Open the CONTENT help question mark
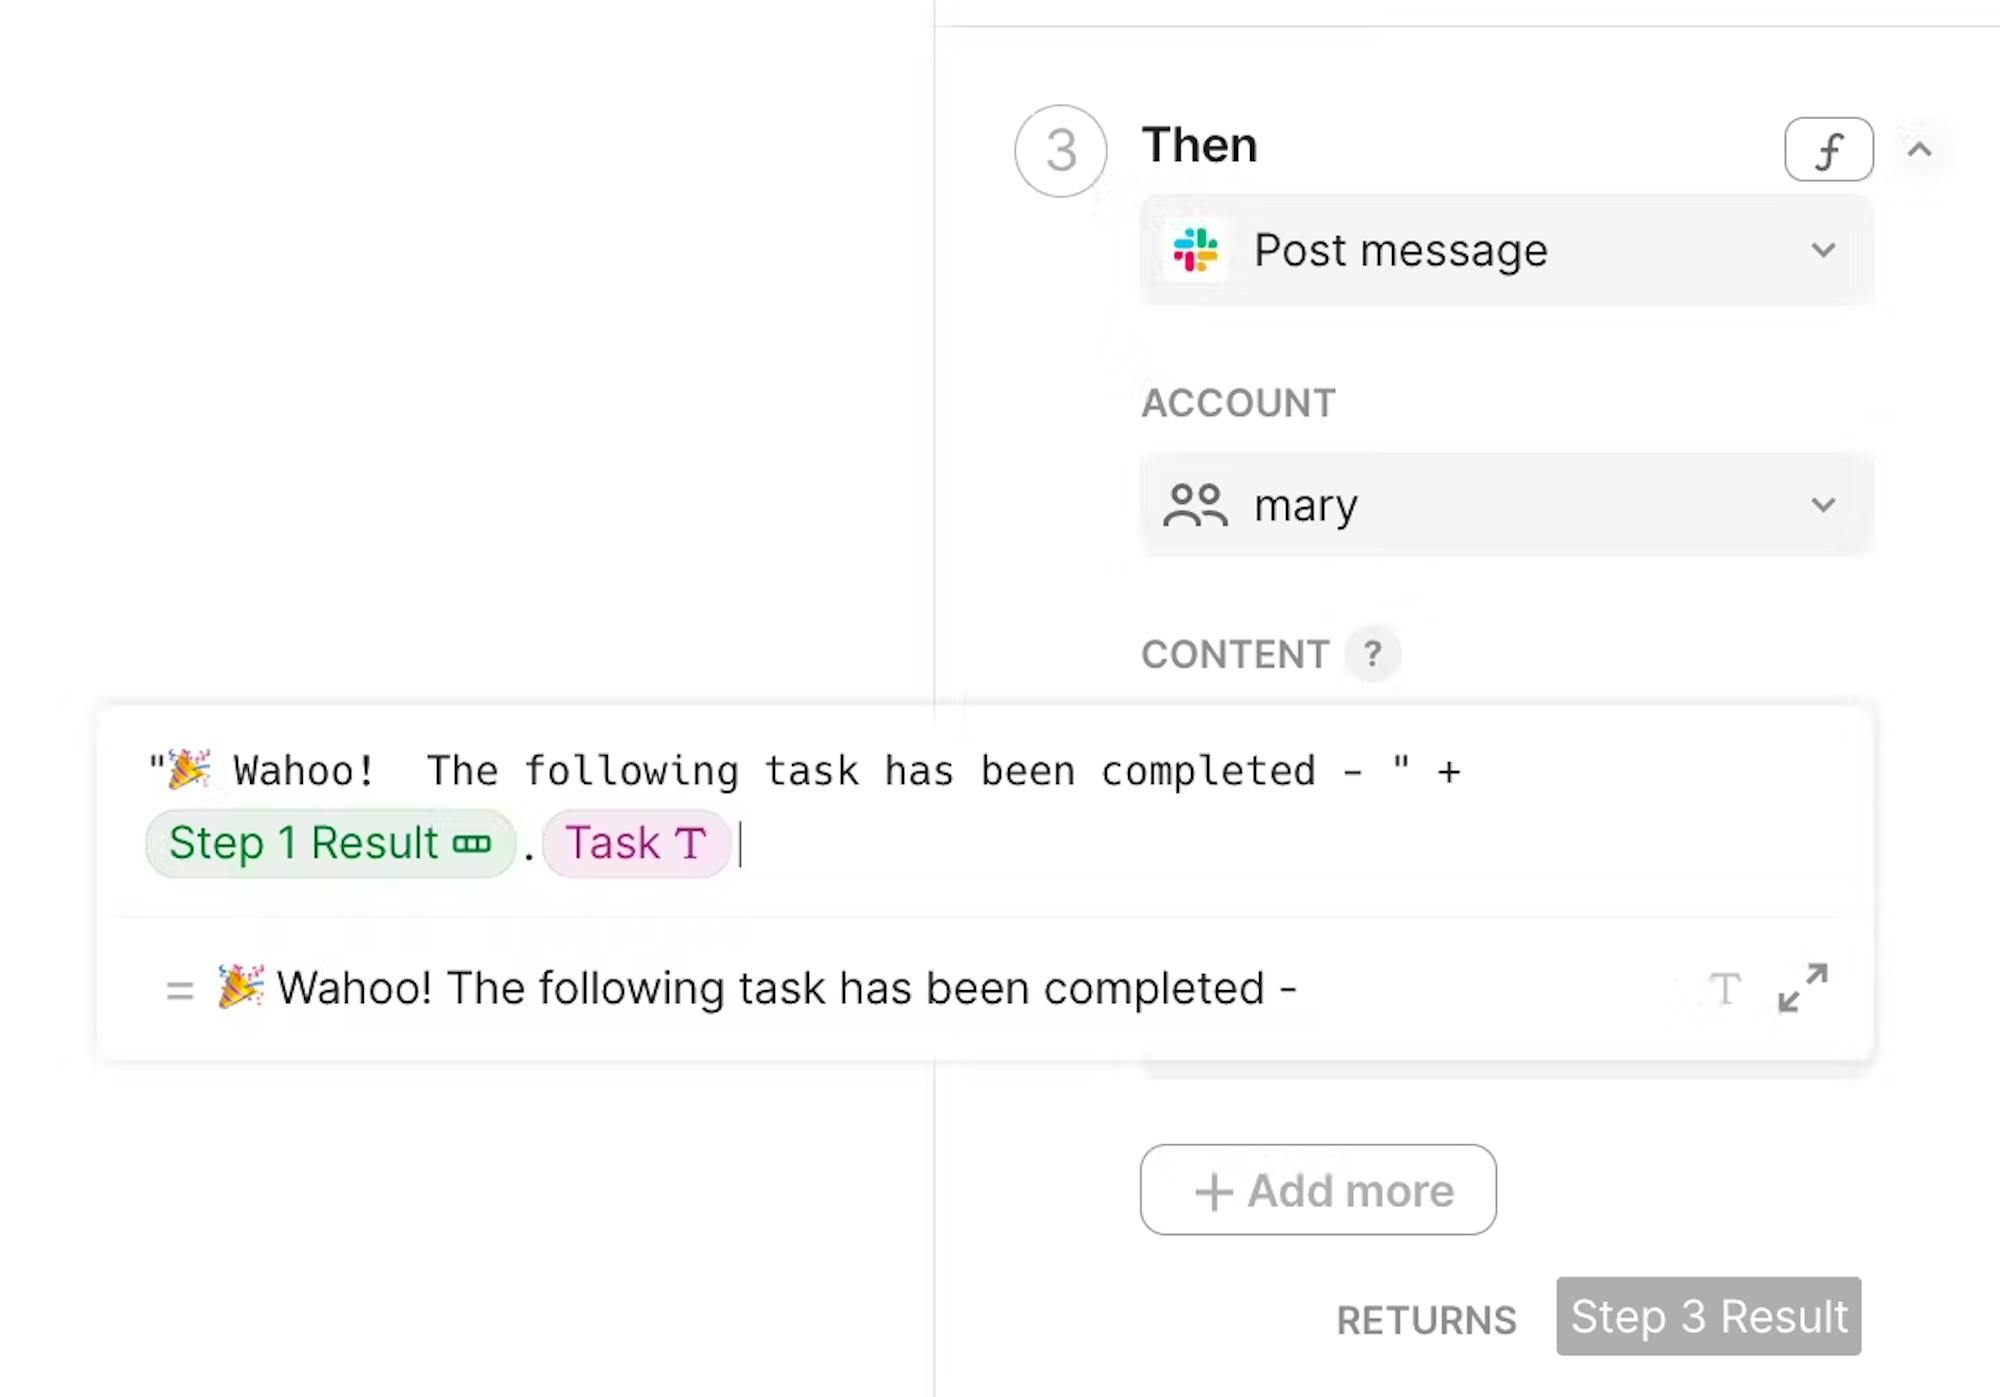Viewport: 2000px width, 1397px height. [1372, 654]
